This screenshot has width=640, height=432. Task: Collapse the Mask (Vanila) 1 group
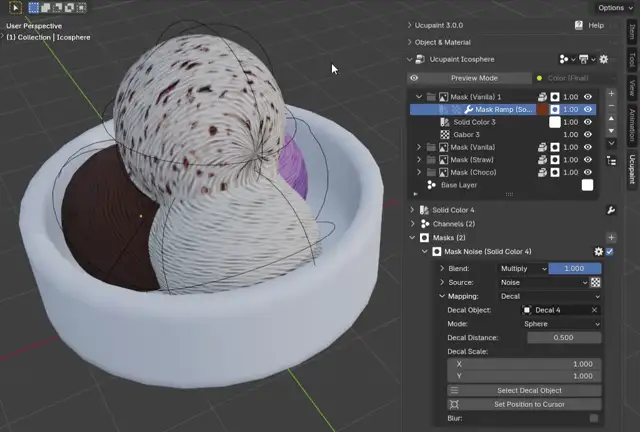coord(419,97)
